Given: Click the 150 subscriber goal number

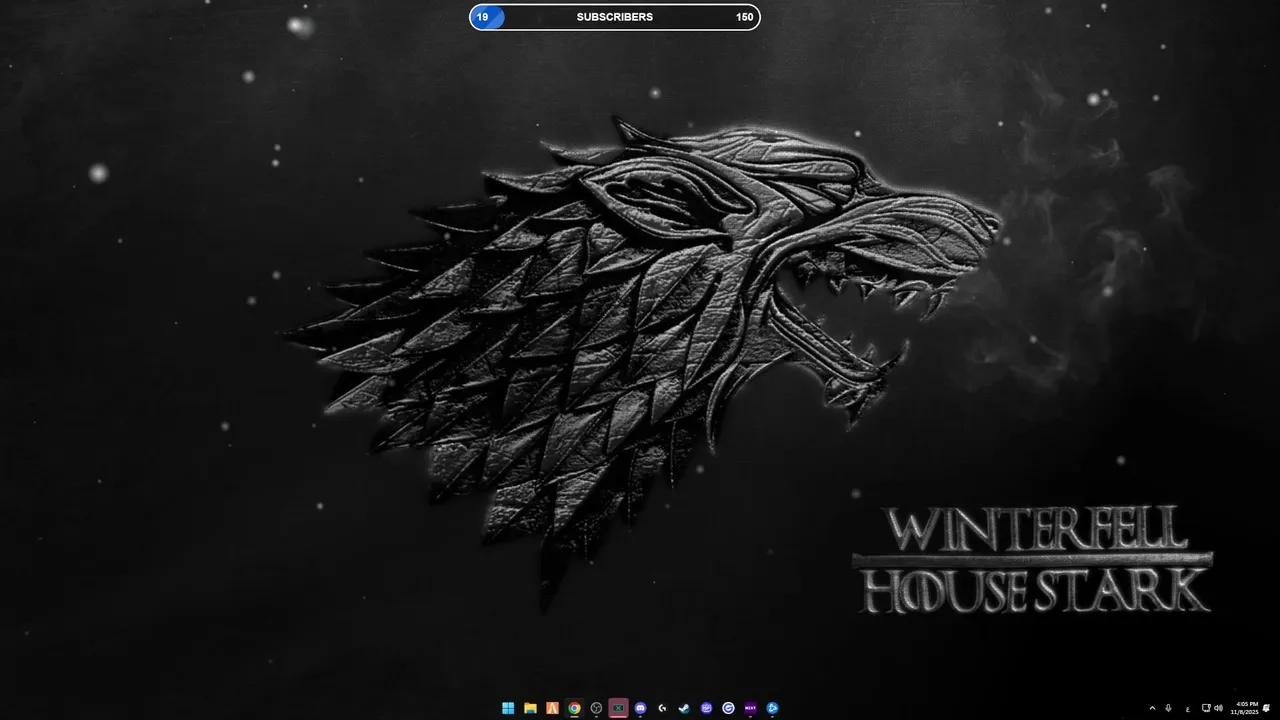Looking at the screenshot, I should pyautogui.click(x=745, y=17).
